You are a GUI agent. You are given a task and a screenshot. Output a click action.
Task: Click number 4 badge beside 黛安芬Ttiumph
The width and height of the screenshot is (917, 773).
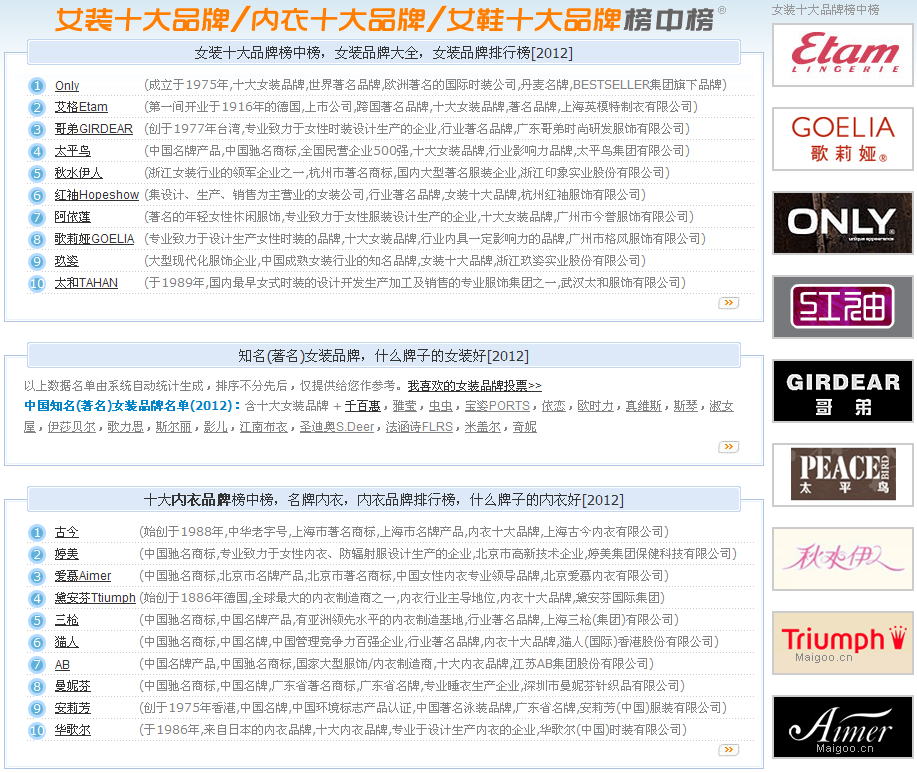pyautogui.click(x=37, y=599)
